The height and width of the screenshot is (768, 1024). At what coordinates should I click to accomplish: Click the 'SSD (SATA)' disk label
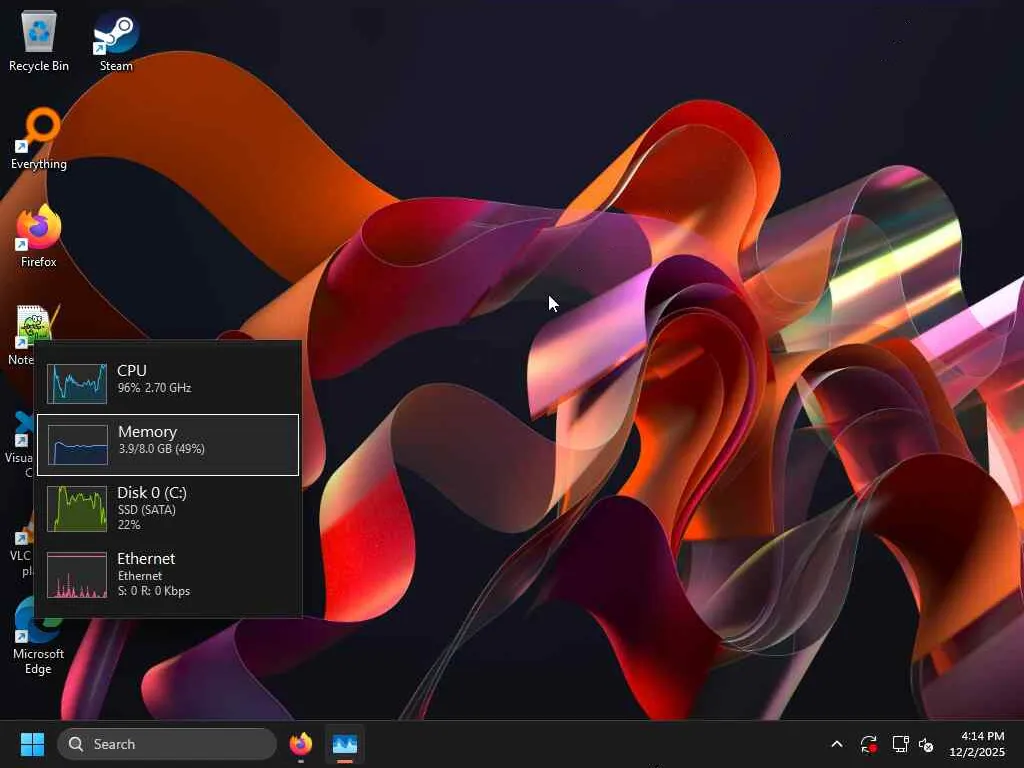(146, 510)
